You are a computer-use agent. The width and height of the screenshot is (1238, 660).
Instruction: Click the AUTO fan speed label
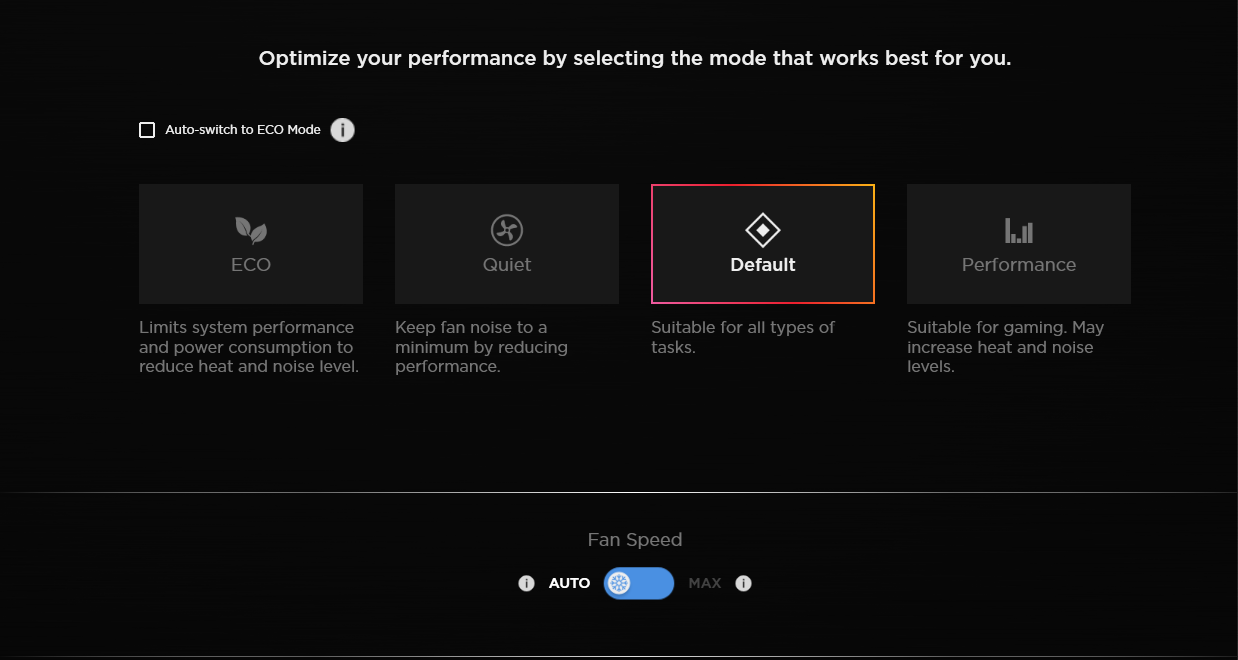coord(570,583)
